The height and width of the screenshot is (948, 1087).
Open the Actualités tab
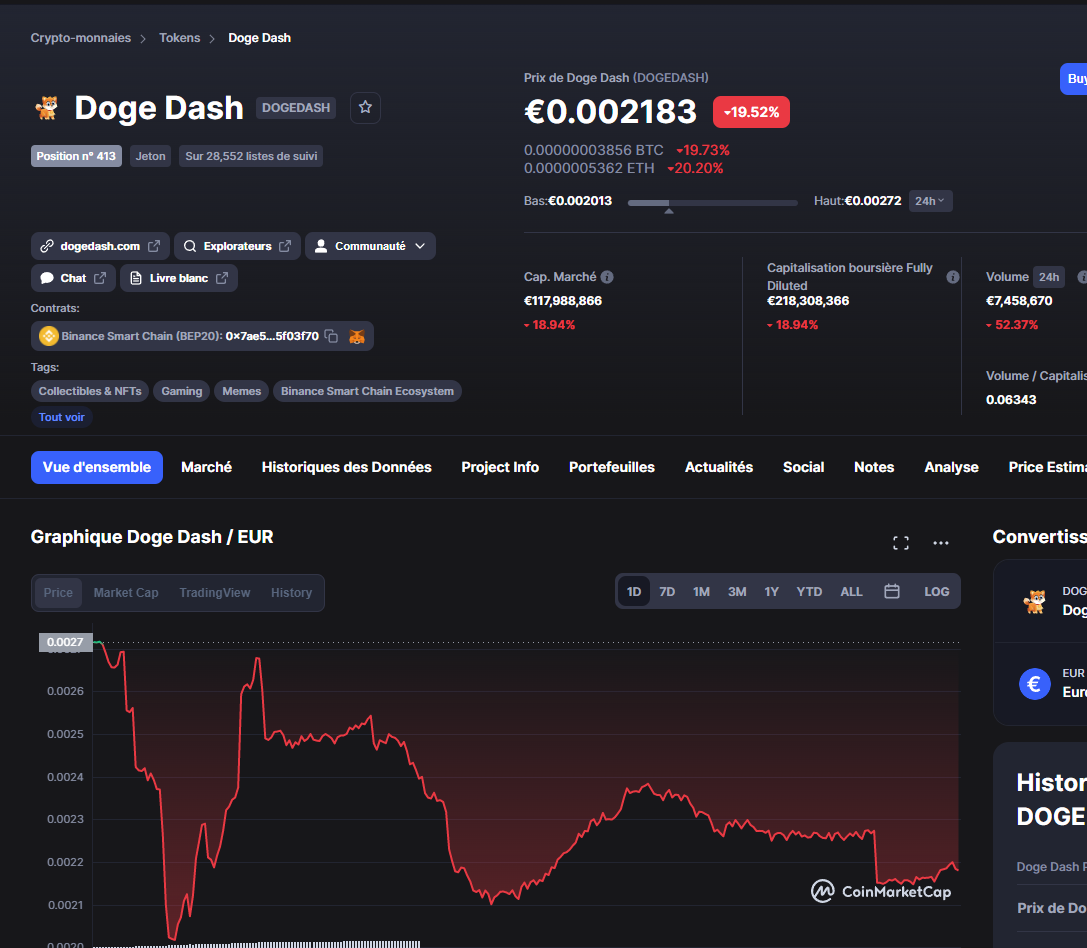click(719, 467)
